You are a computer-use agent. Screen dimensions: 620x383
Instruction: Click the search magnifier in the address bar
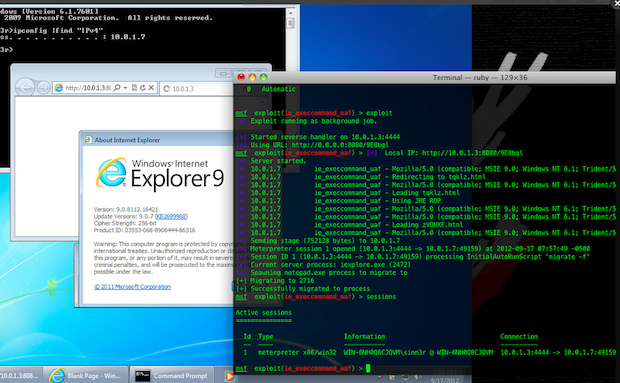(117, 88)
